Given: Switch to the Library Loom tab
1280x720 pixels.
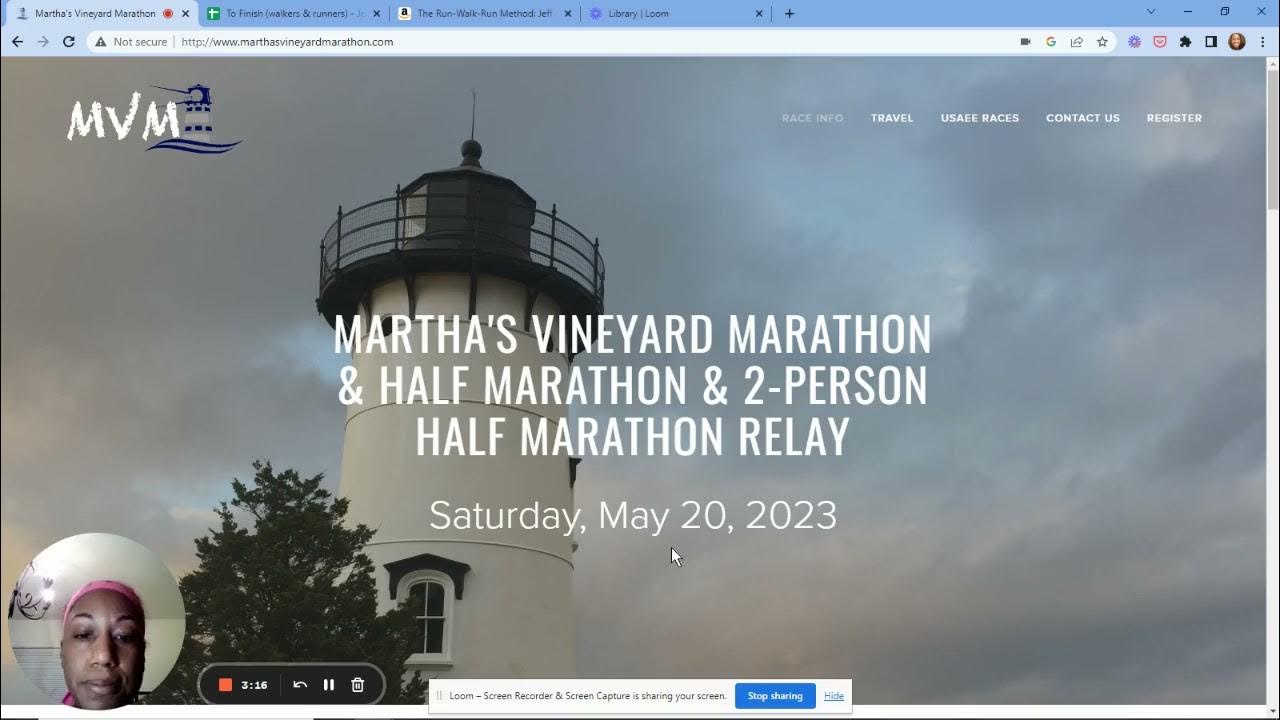Looking at the screenshot, I should [x=676, y=14].
